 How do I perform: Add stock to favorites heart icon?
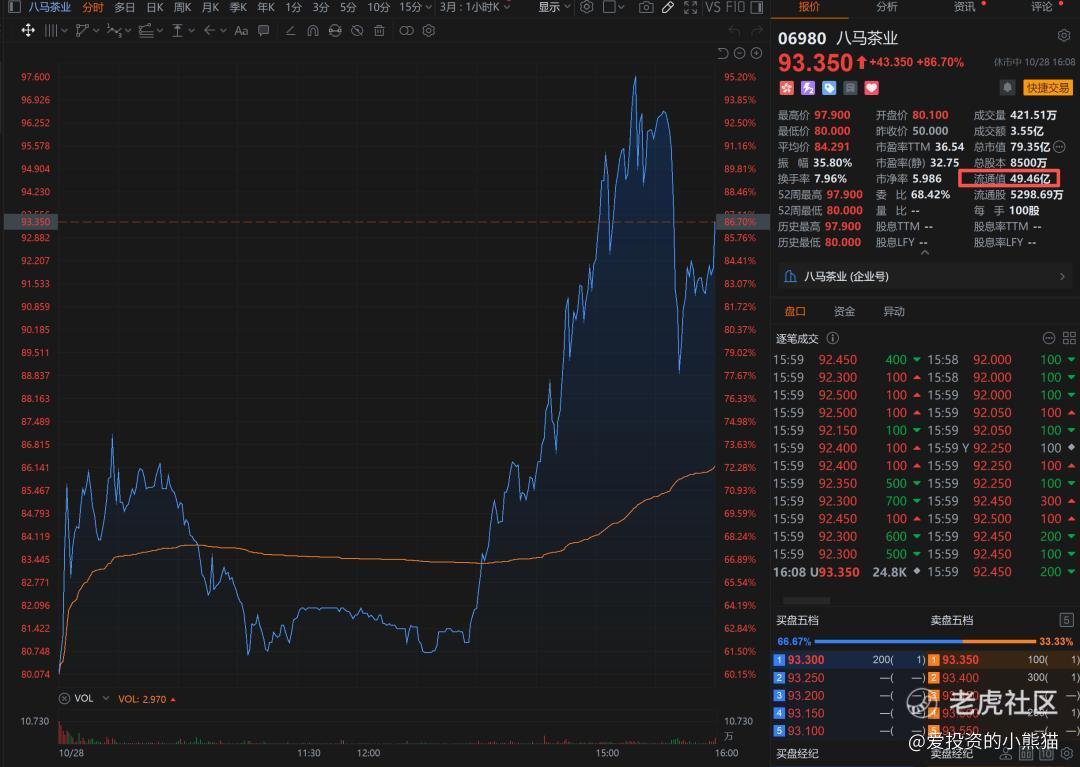871,88
